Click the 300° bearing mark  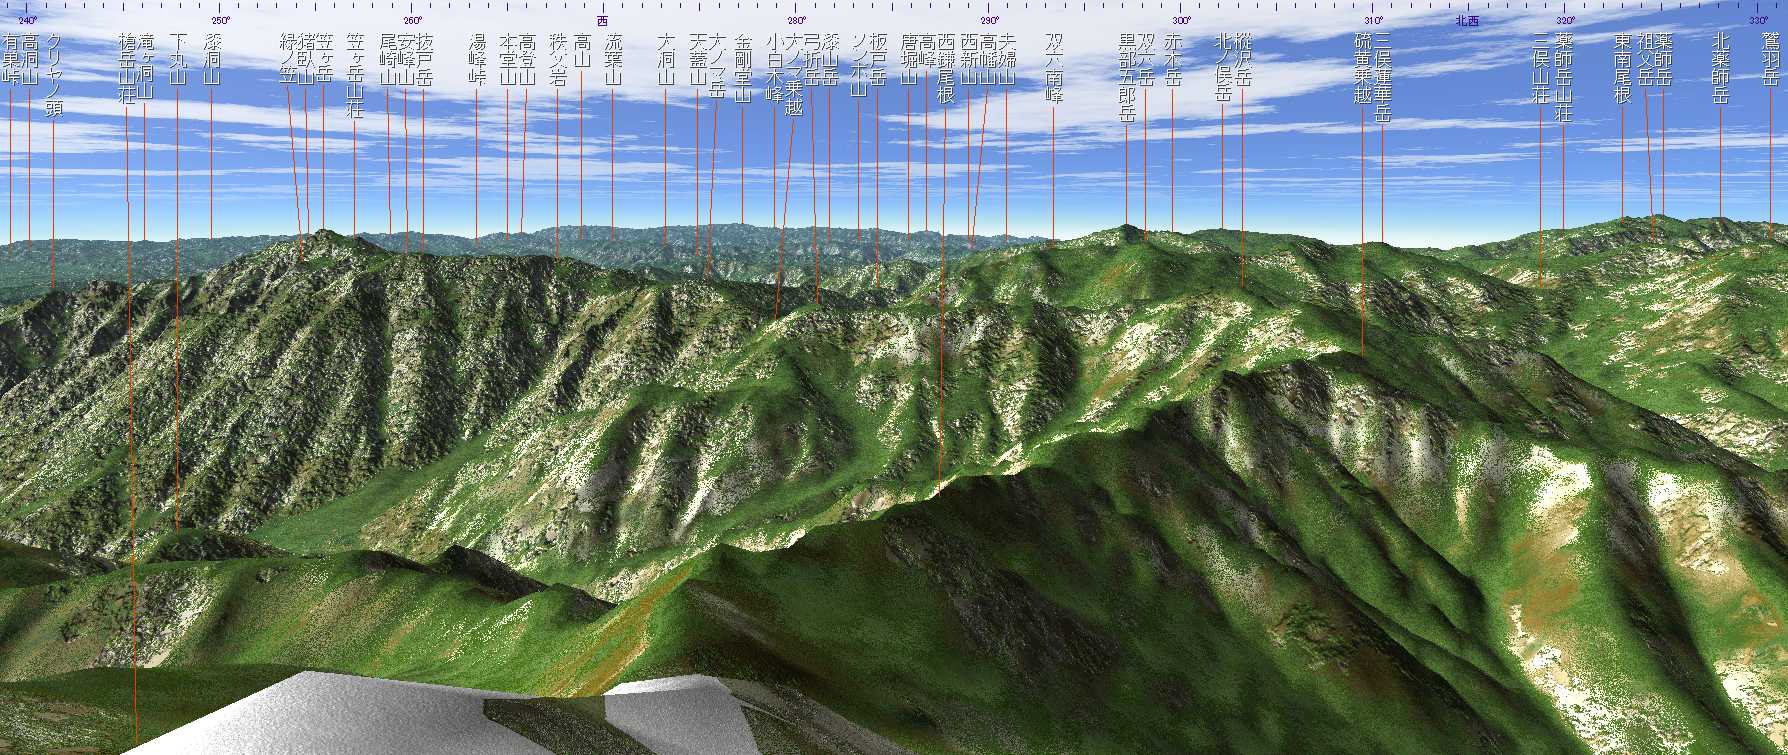click(1181, 20)
